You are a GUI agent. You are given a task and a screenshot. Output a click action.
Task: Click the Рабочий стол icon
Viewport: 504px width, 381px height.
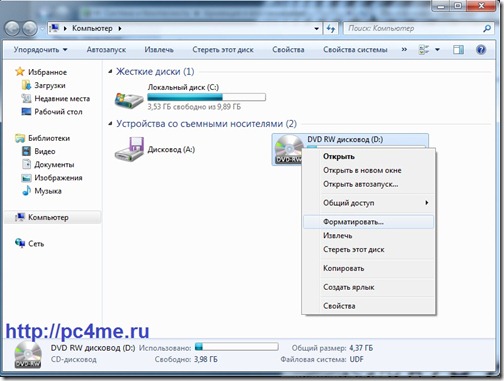tap(26, 112)
